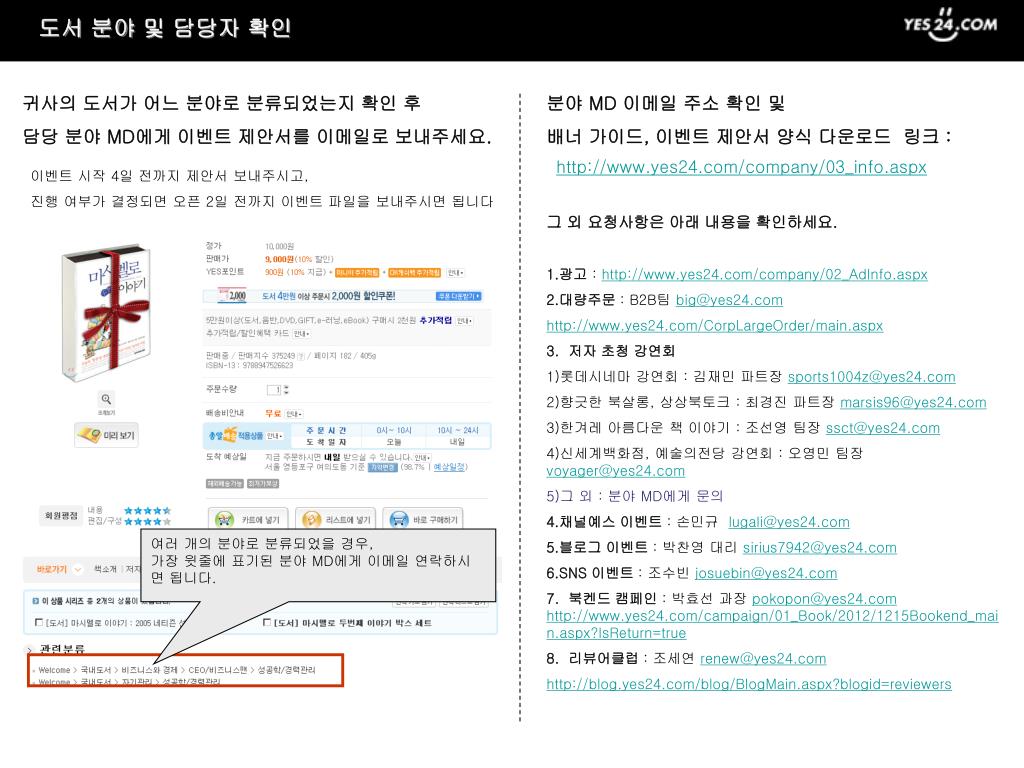
Task: Open the CorpLargeOrder/main.aspx link
Action: pyautogui.click(x=714, y=325)
